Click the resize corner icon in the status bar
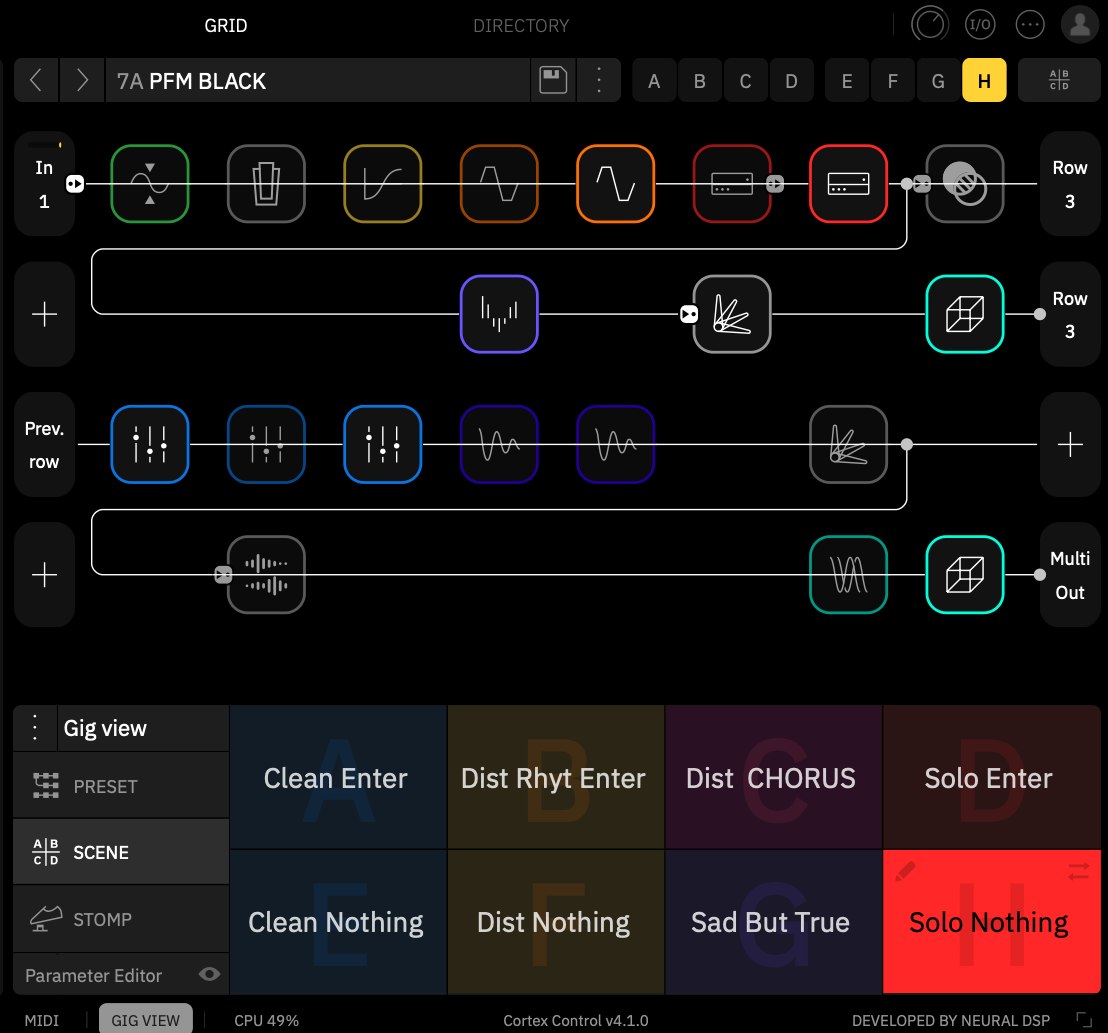Image resolution: width=1108 pixels, height=1033 pixels. [x=1083, y=1020]
